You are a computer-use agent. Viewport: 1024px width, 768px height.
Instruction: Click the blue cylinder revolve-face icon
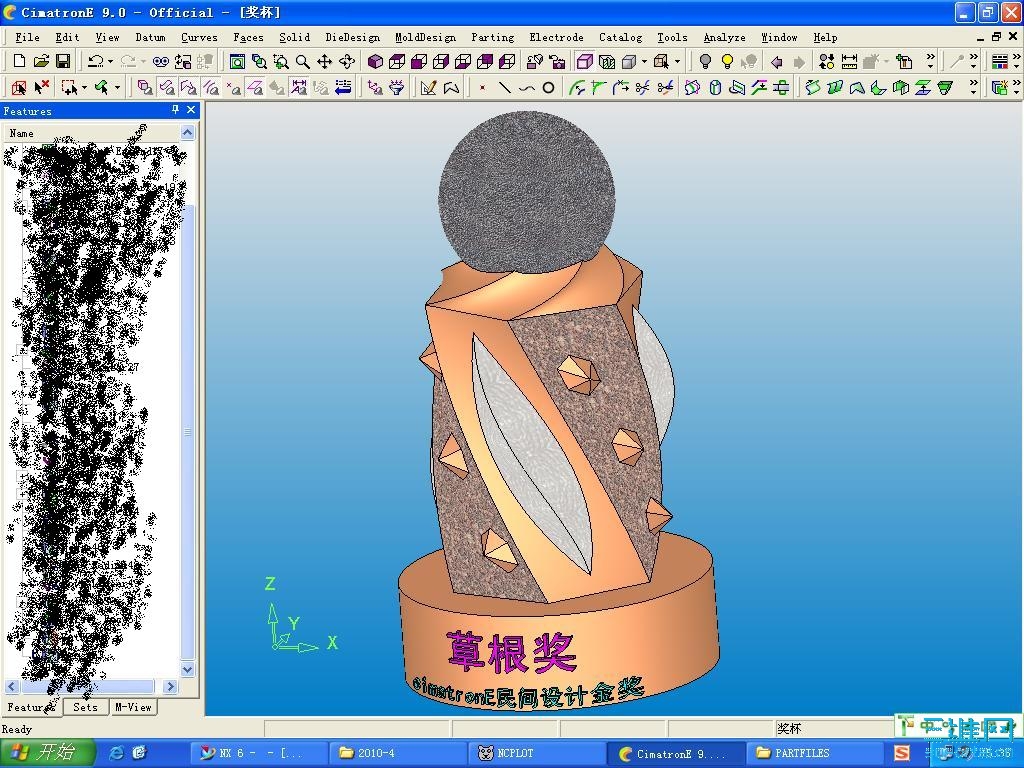tap(715, 87)
